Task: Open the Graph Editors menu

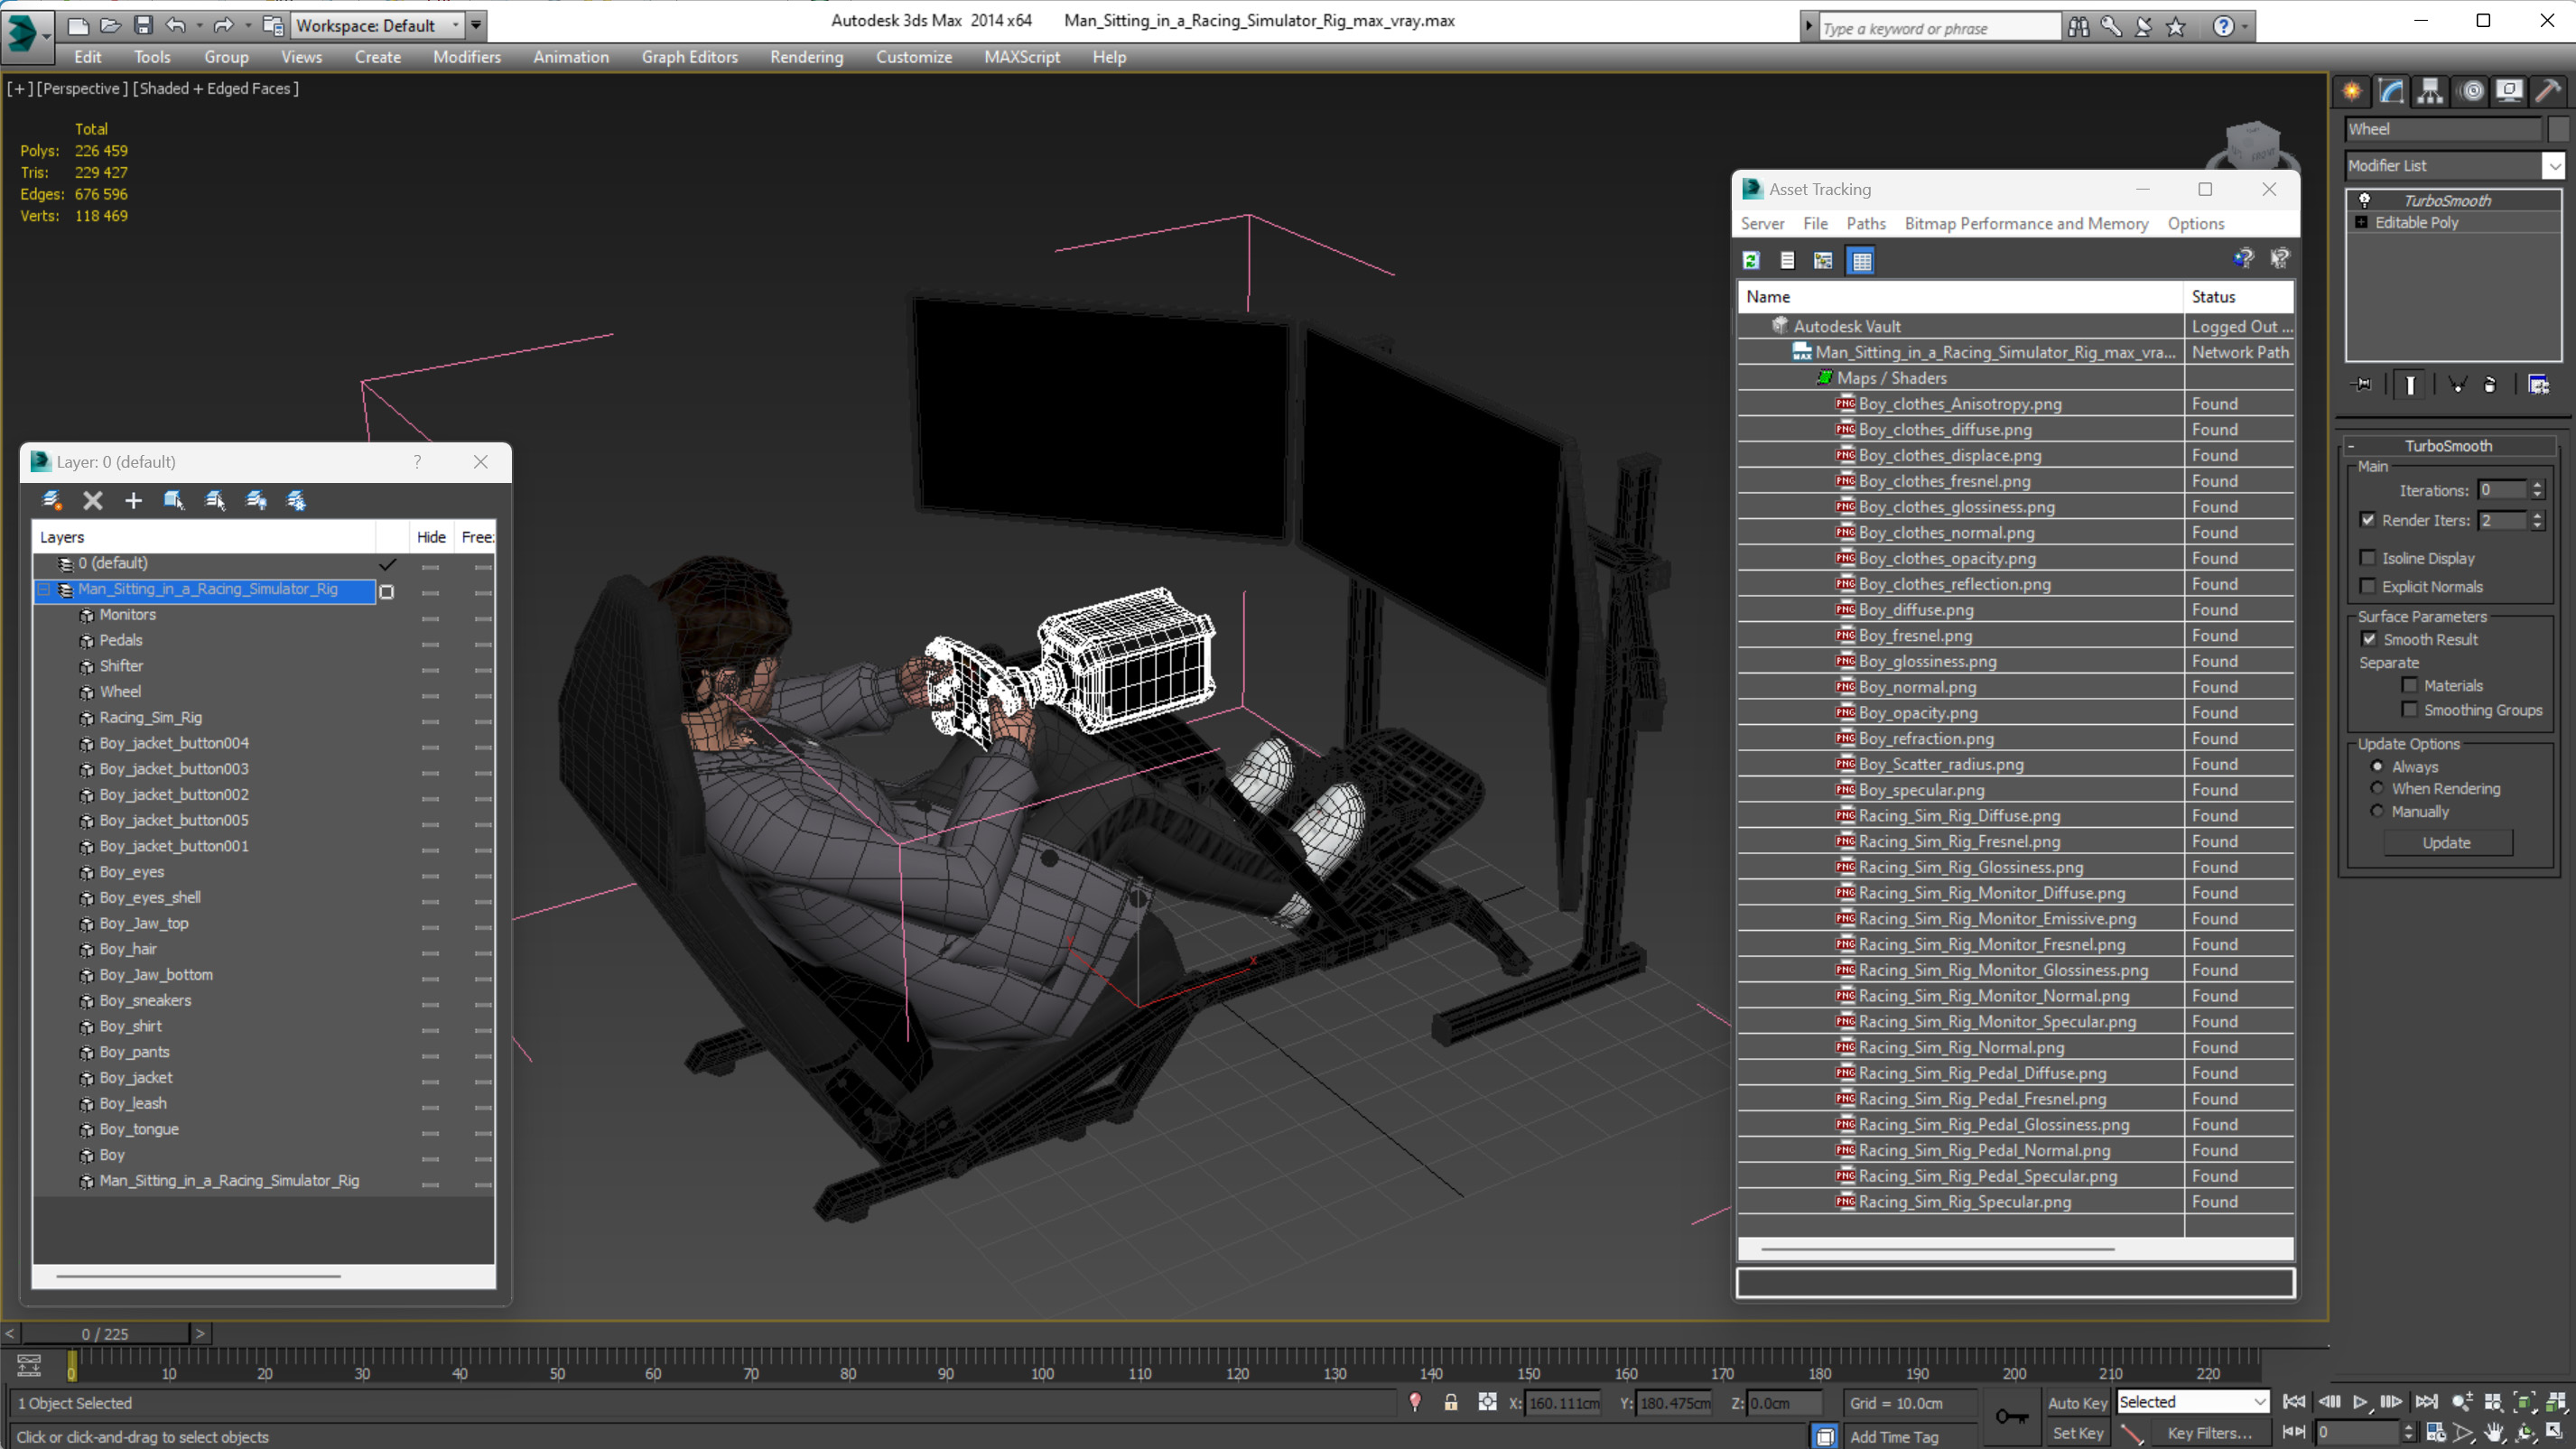Action: click(689, 57)
